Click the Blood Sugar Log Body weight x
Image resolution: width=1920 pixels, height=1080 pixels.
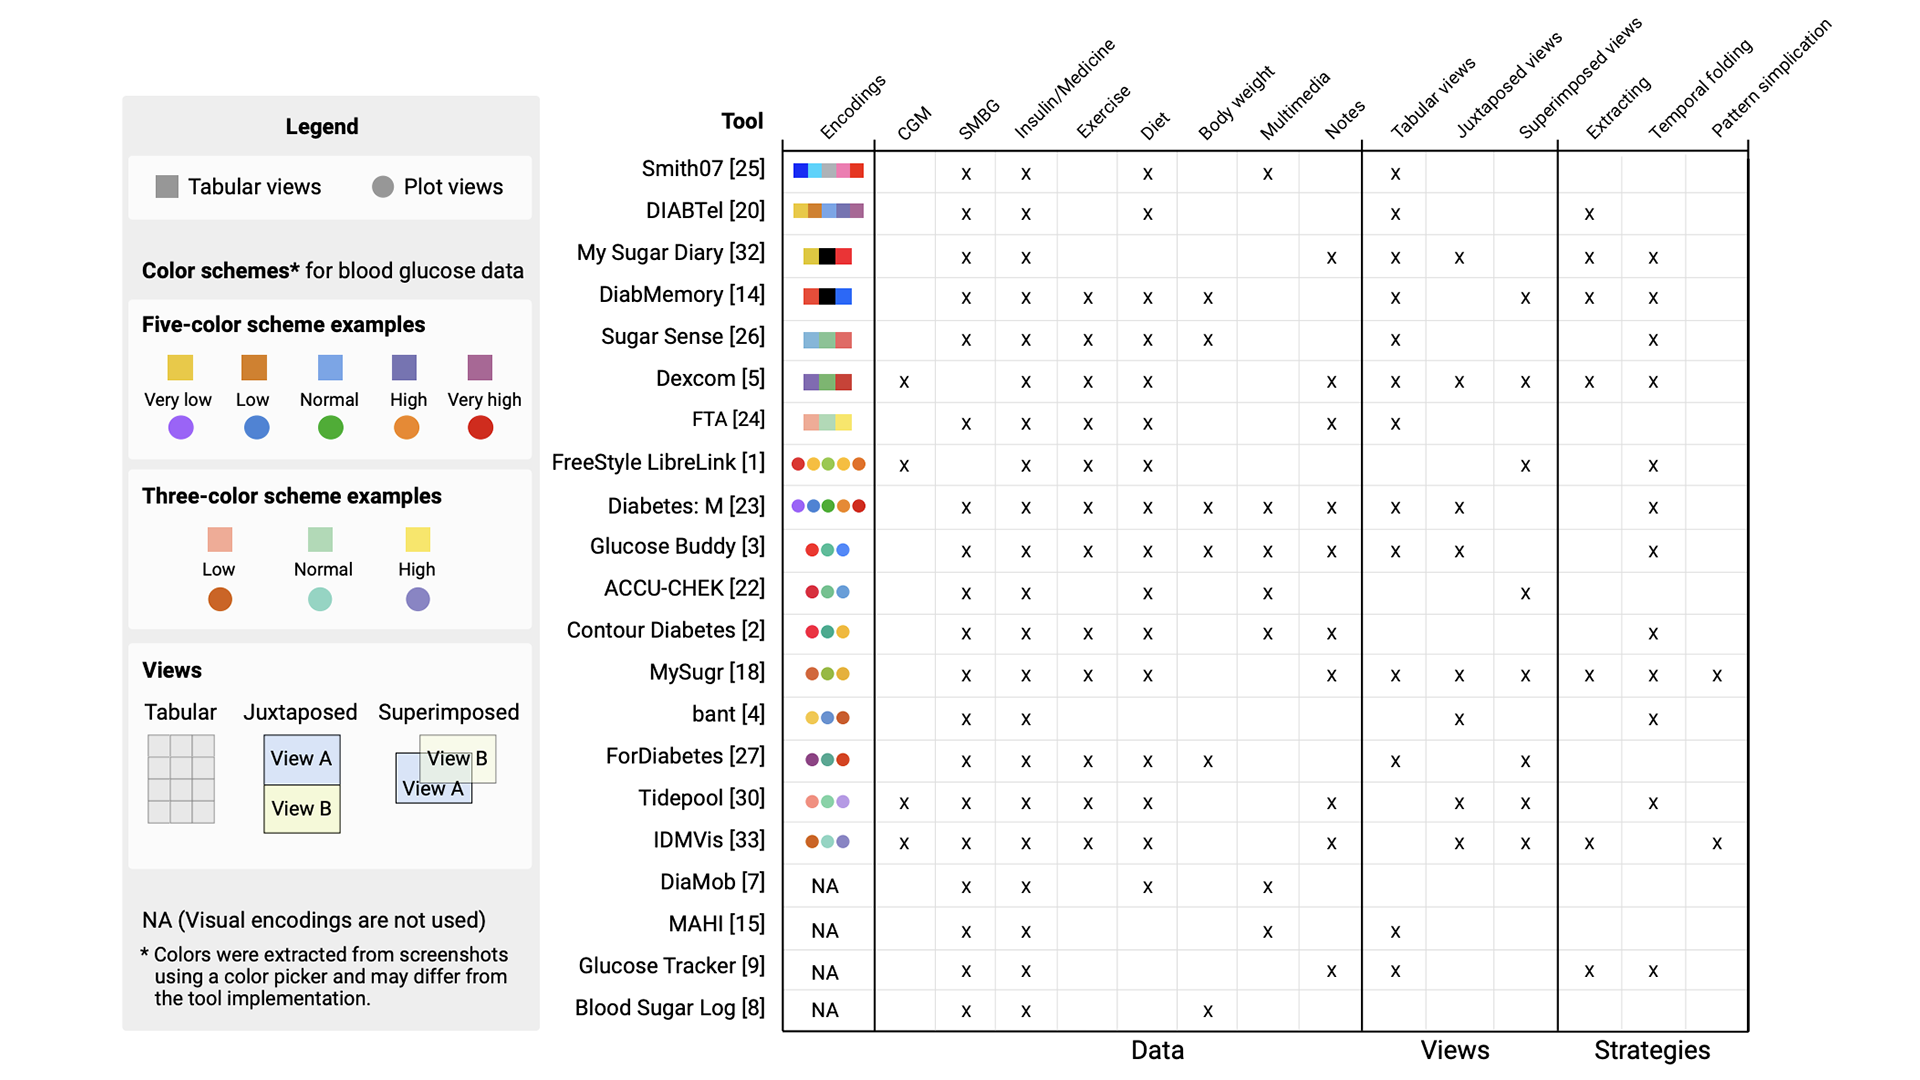pyautogui.click(x=1208, y=1011)
